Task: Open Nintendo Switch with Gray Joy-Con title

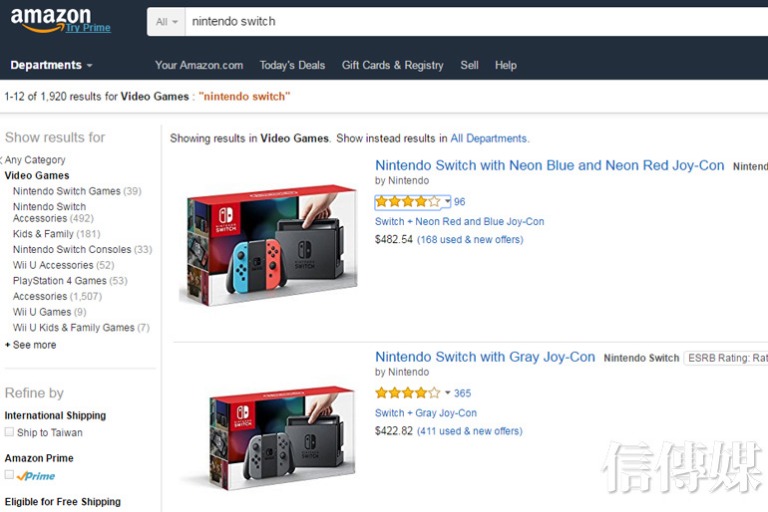Action: pos(485,357)
